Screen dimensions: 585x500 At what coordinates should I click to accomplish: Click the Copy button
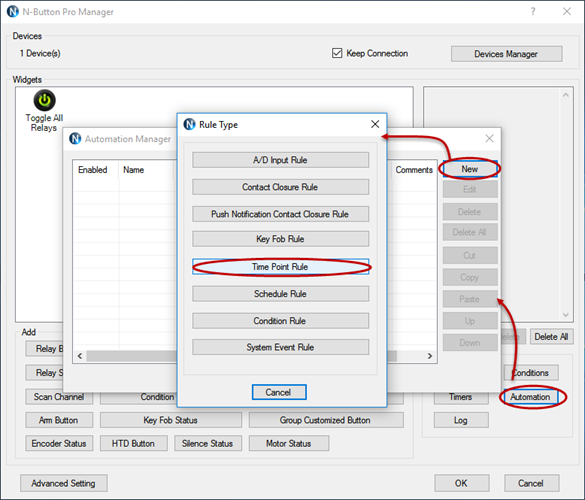(470, 277)
